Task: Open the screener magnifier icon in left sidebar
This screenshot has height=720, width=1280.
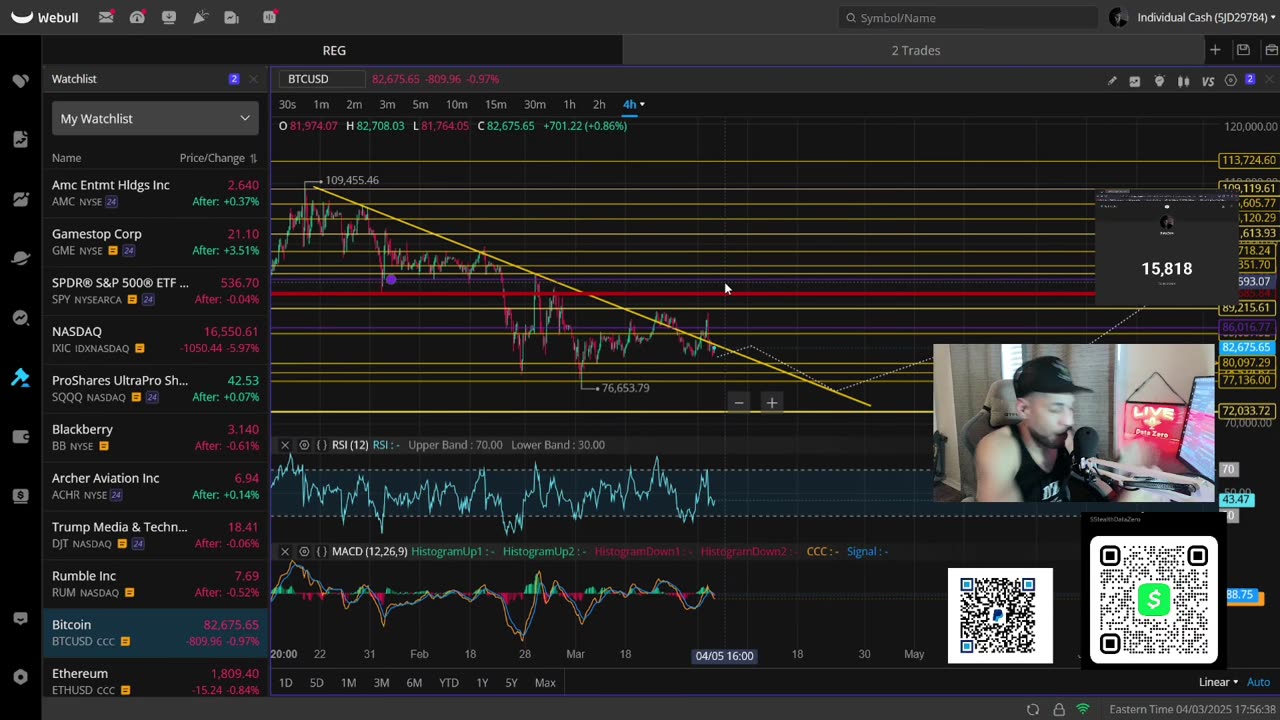Action: click(x=20, y=318)
